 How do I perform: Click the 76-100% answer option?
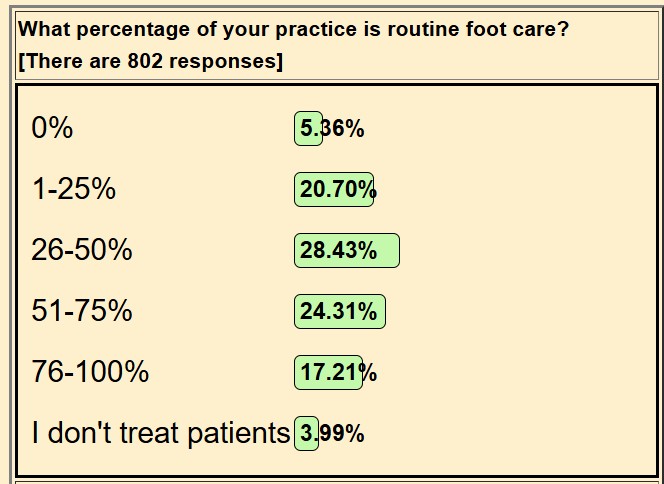pos(90,371)
